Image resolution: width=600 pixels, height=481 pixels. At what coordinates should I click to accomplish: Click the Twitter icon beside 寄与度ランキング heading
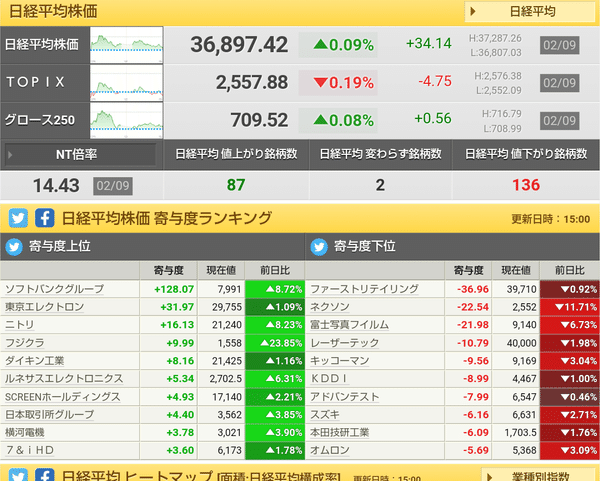point(18,218)
